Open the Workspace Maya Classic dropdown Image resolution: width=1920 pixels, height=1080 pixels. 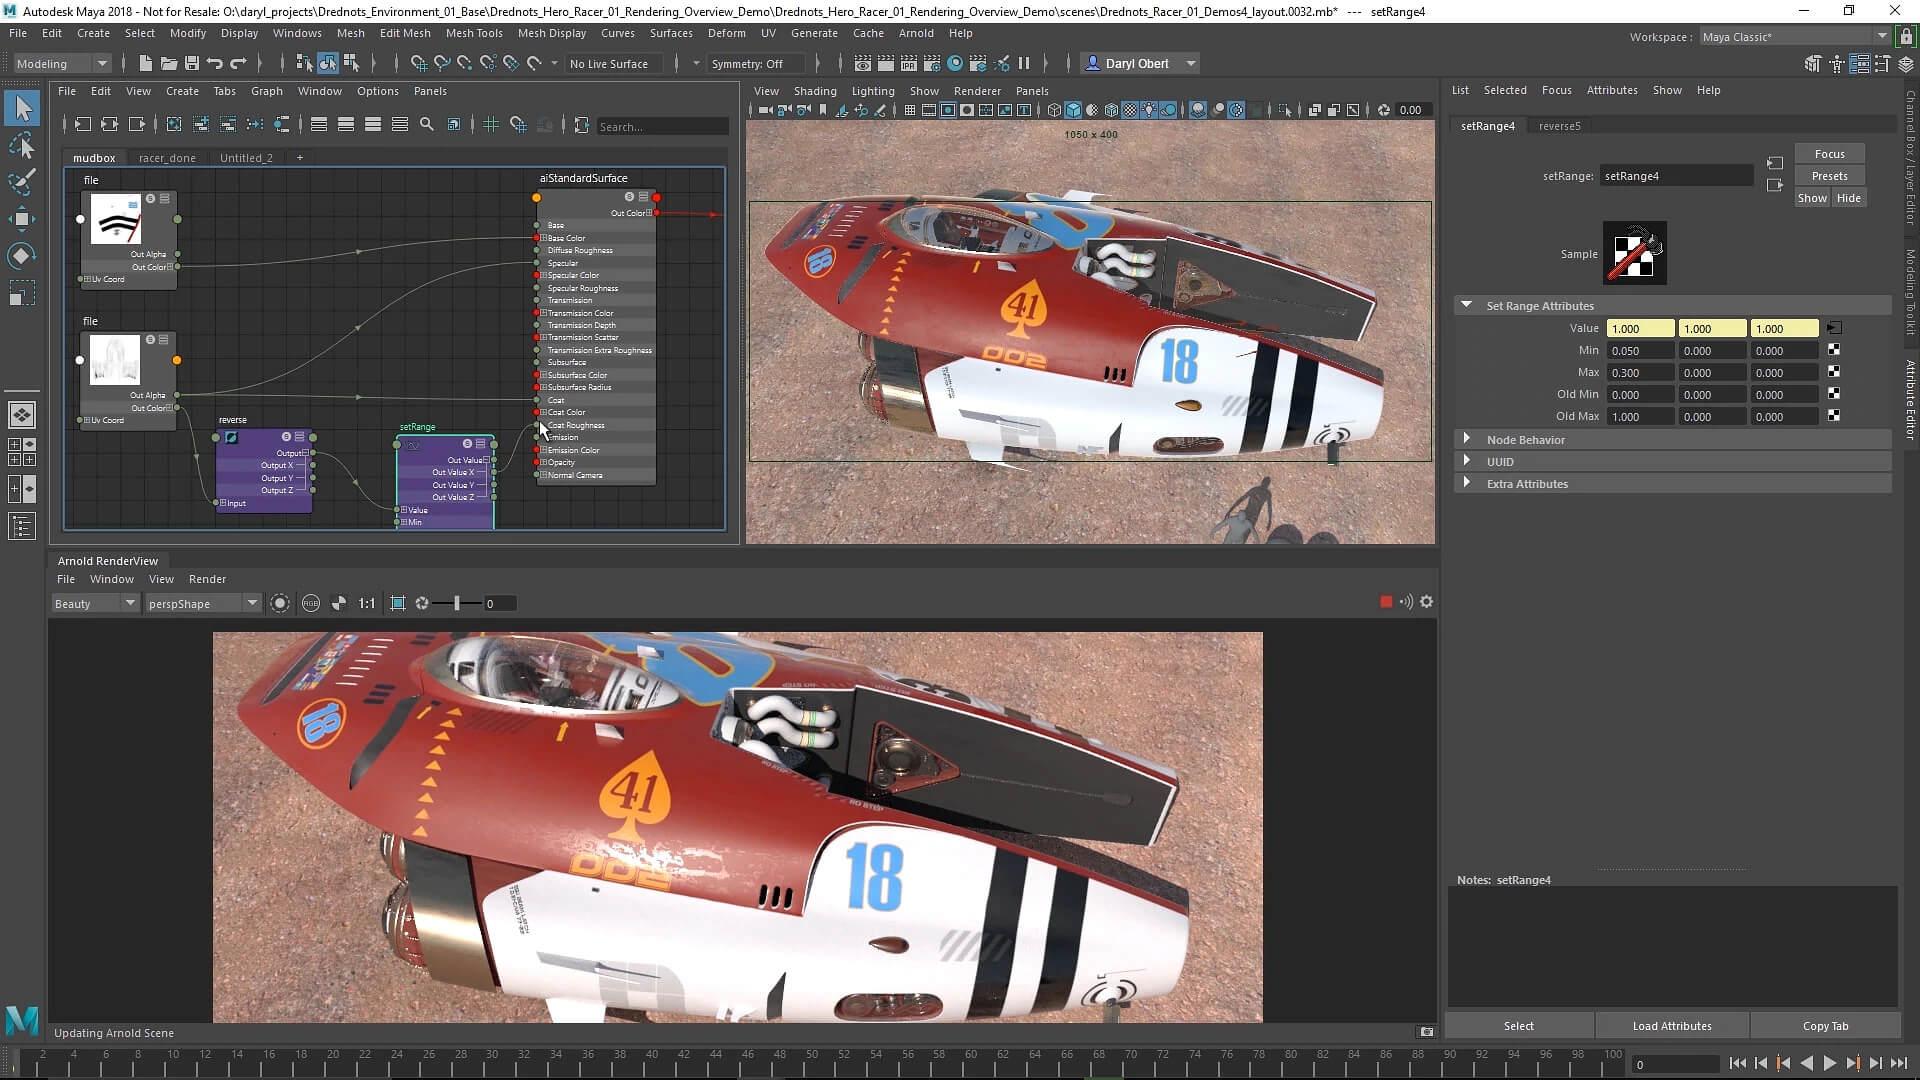pos(1794,37)
